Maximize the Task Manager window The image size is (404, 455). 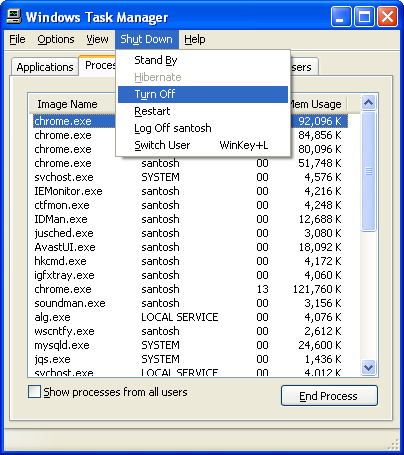coord(364,17)
